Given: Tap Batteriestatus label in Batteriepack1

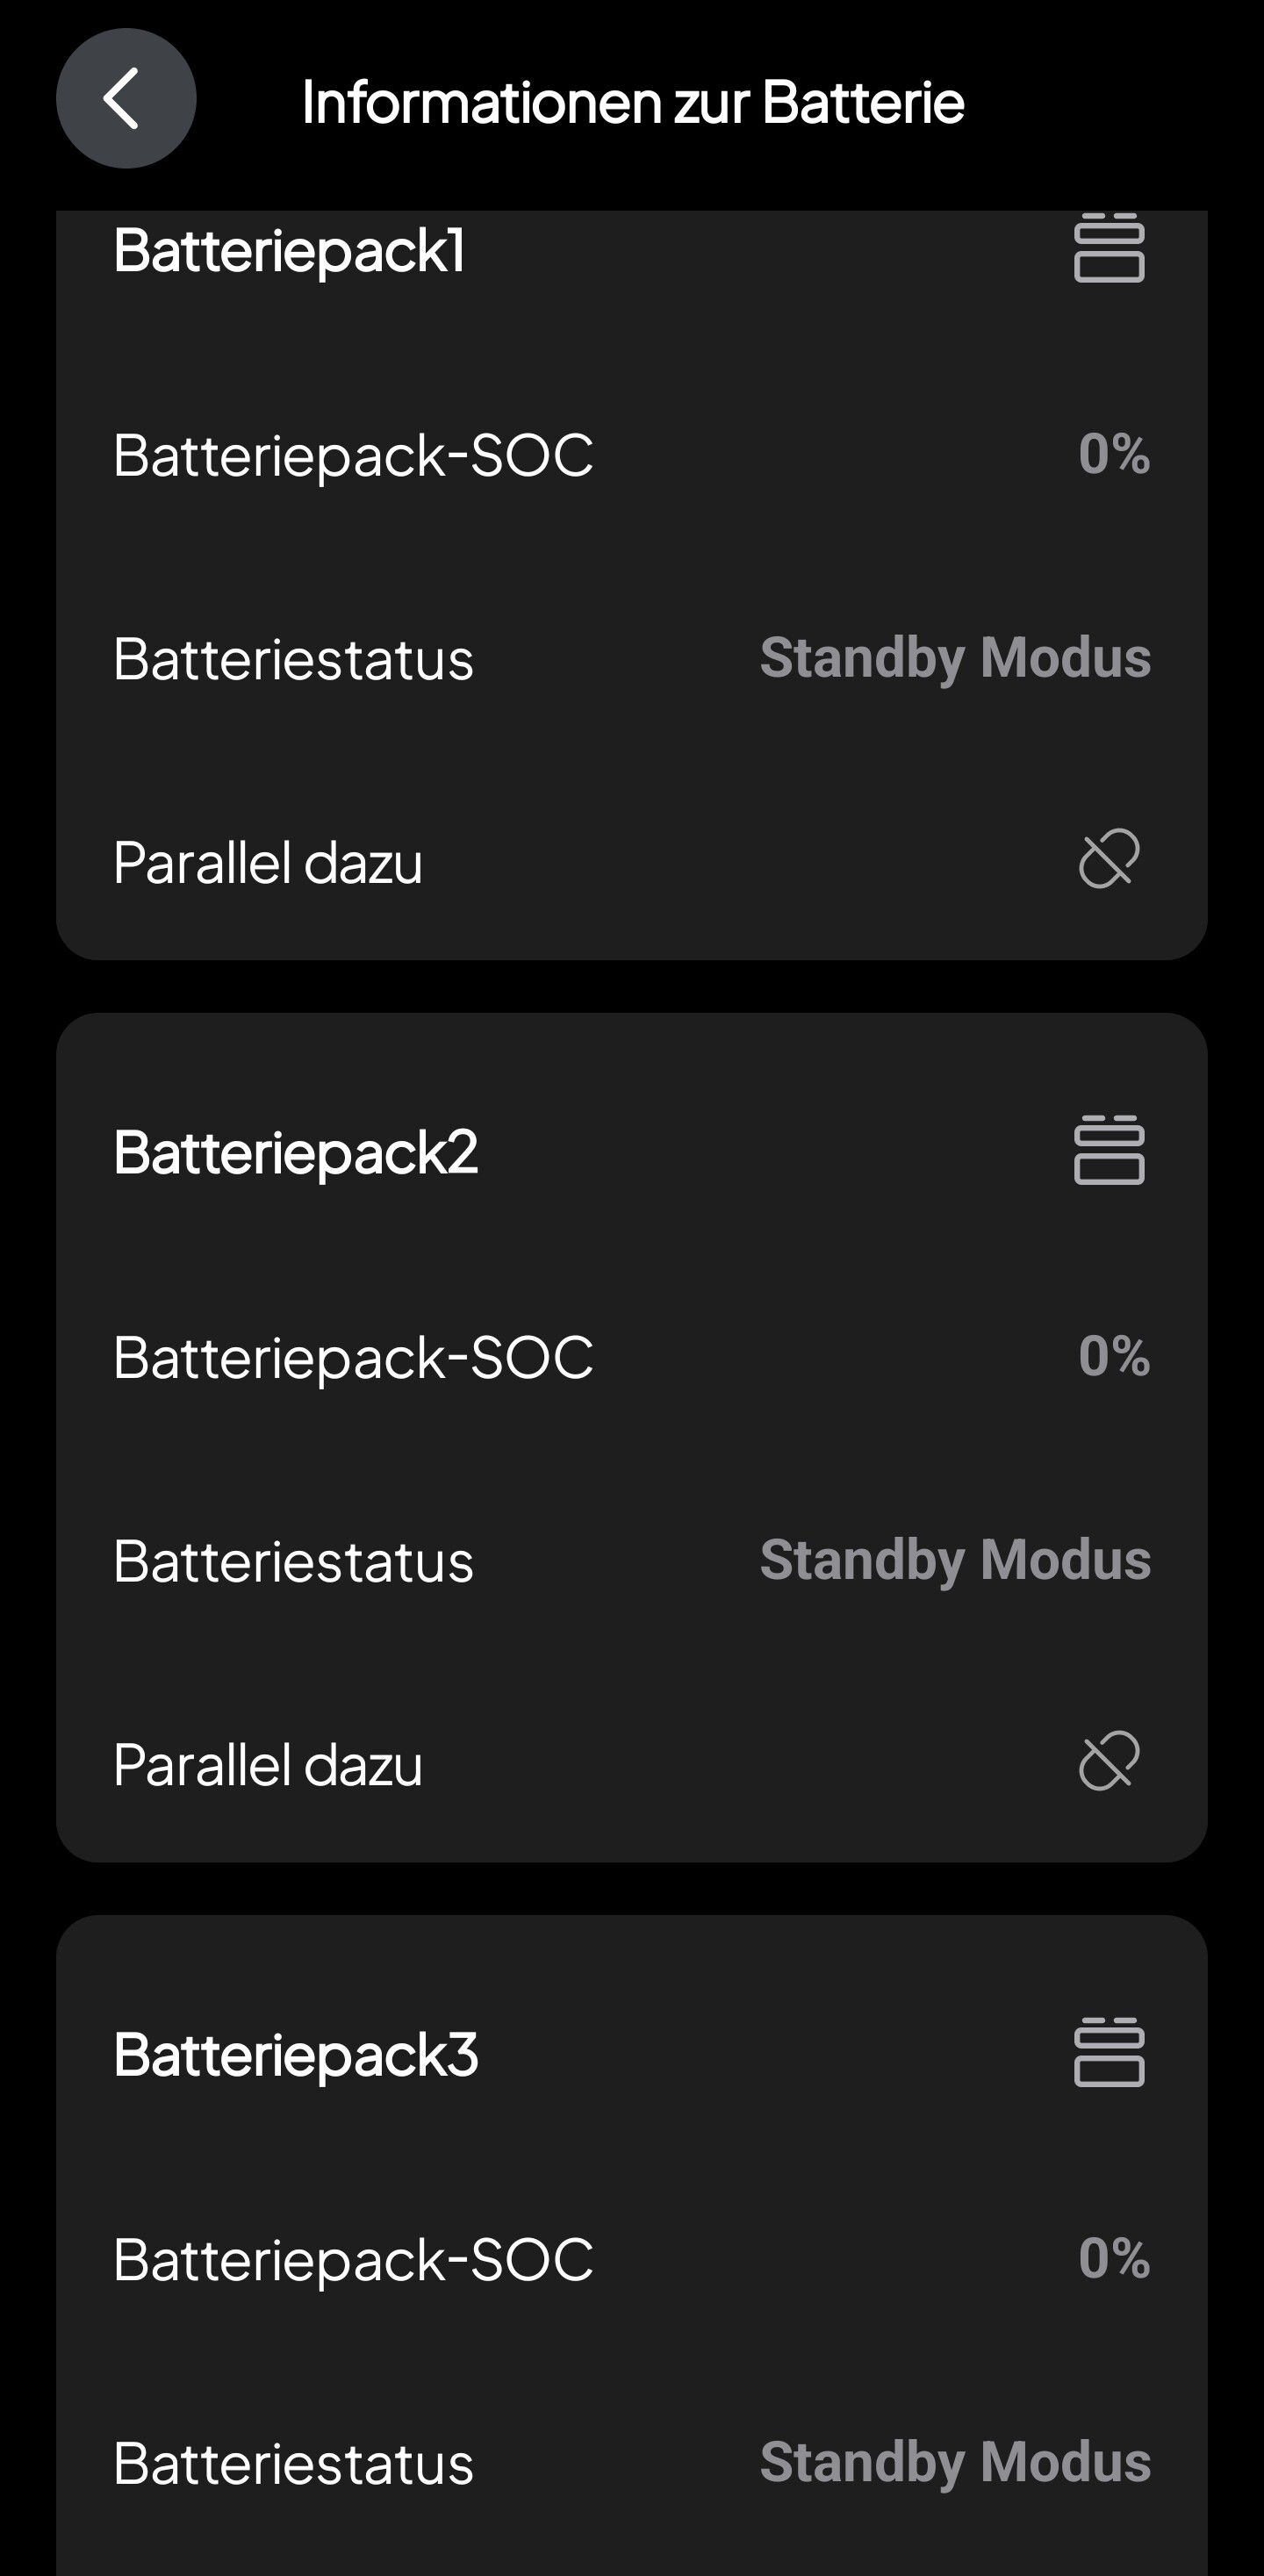Looking at the screenshot, I should click(293, 660).
